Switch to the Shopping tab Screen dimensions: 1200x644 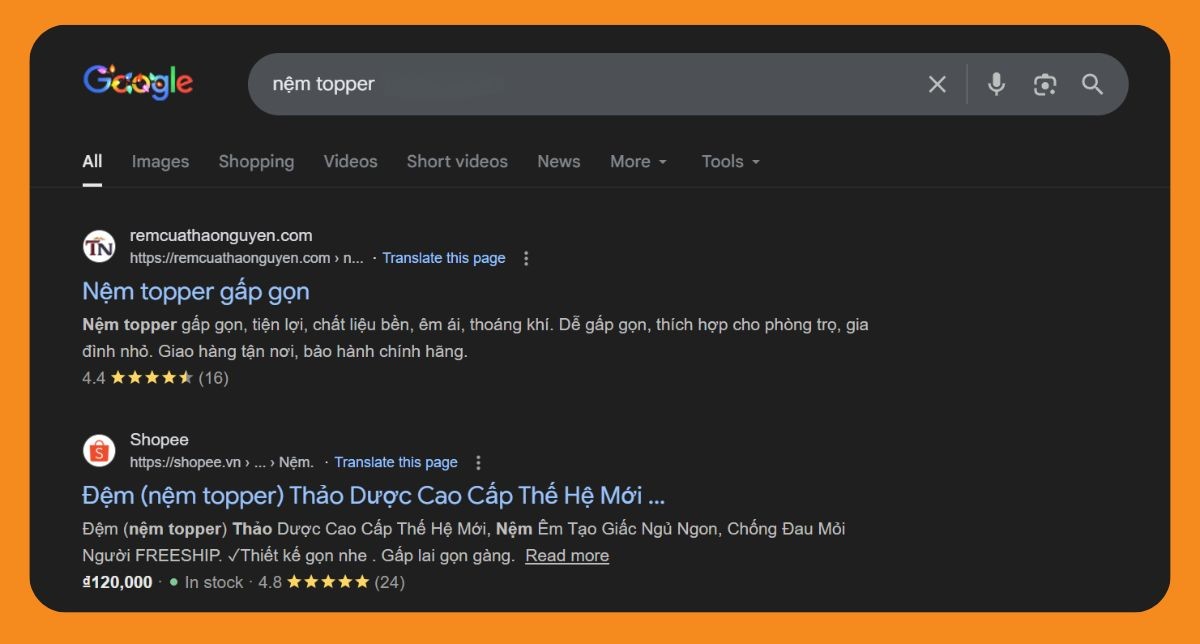pyautogui.click(x=256, y=161)
